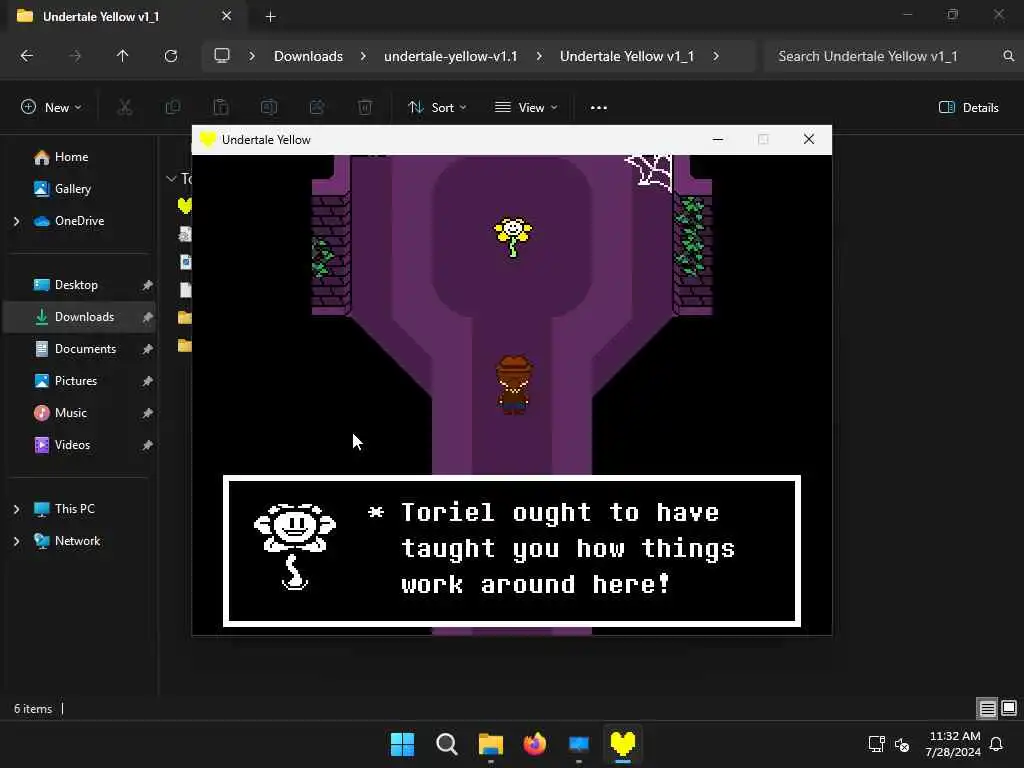Click the yellow heart icon in game title bar
The height and width of the screenshot is (768, 1024).
tap(208, 139)
